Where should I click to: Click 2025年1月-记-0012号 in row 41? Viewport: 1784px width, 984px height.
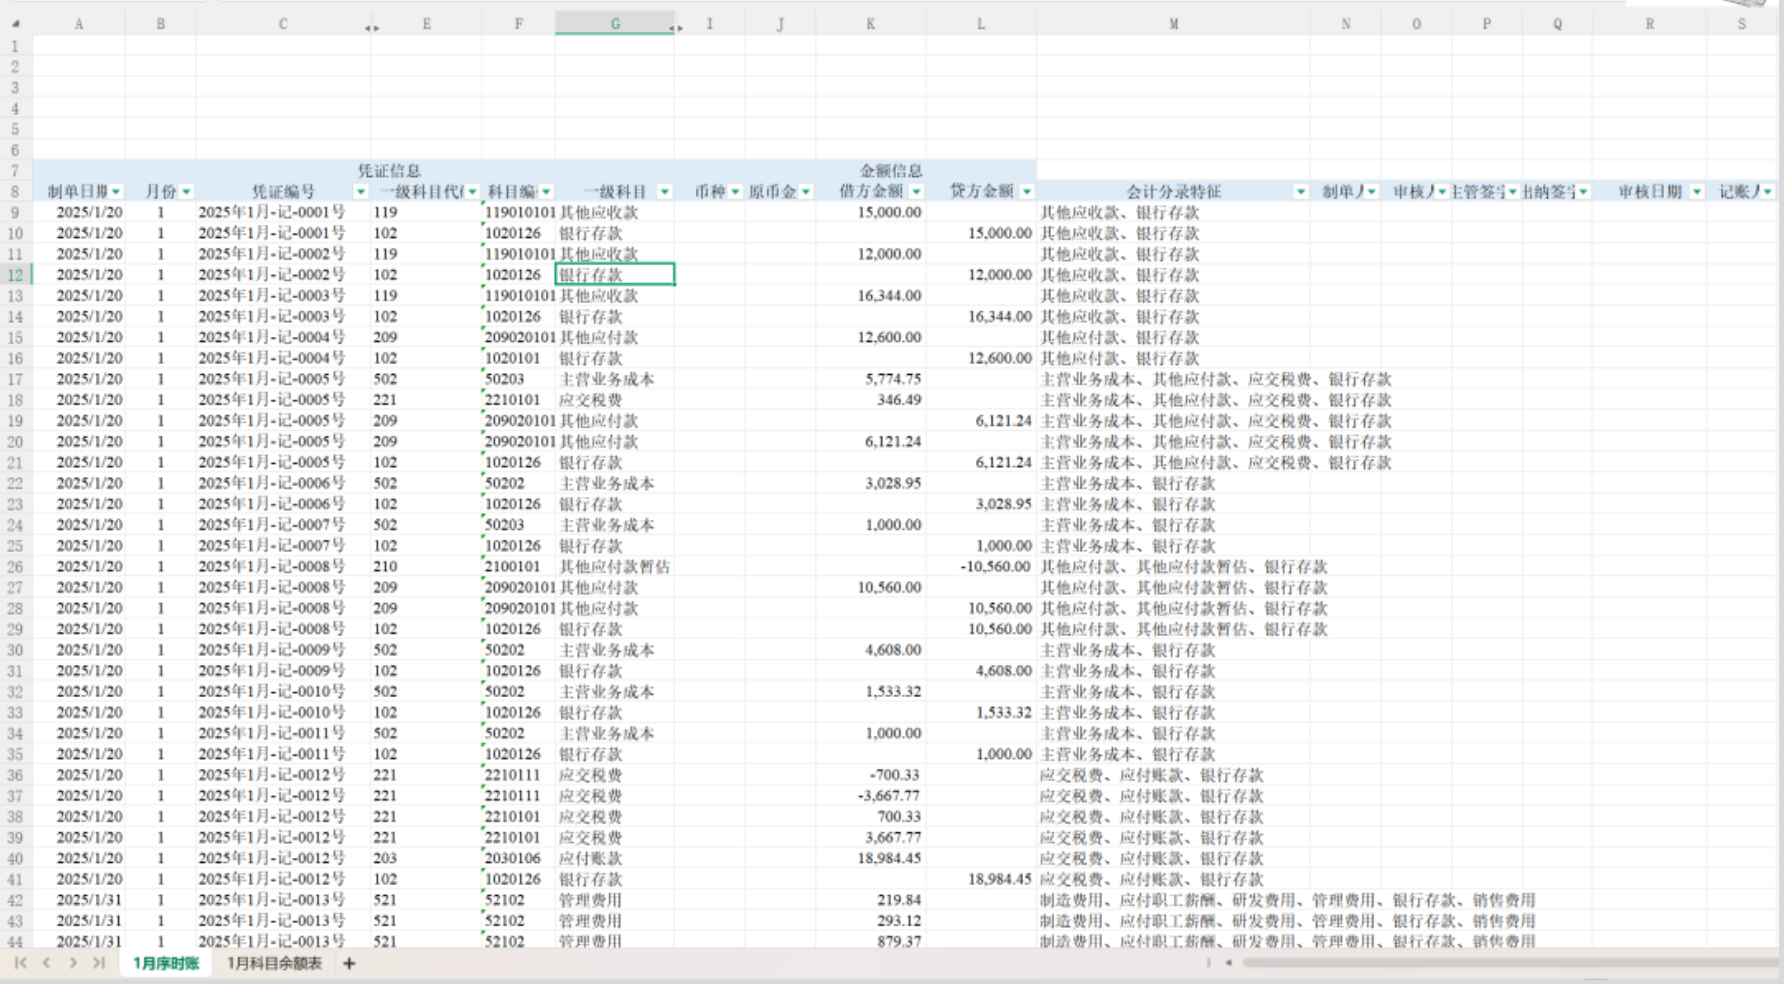(x=283, y=879)
